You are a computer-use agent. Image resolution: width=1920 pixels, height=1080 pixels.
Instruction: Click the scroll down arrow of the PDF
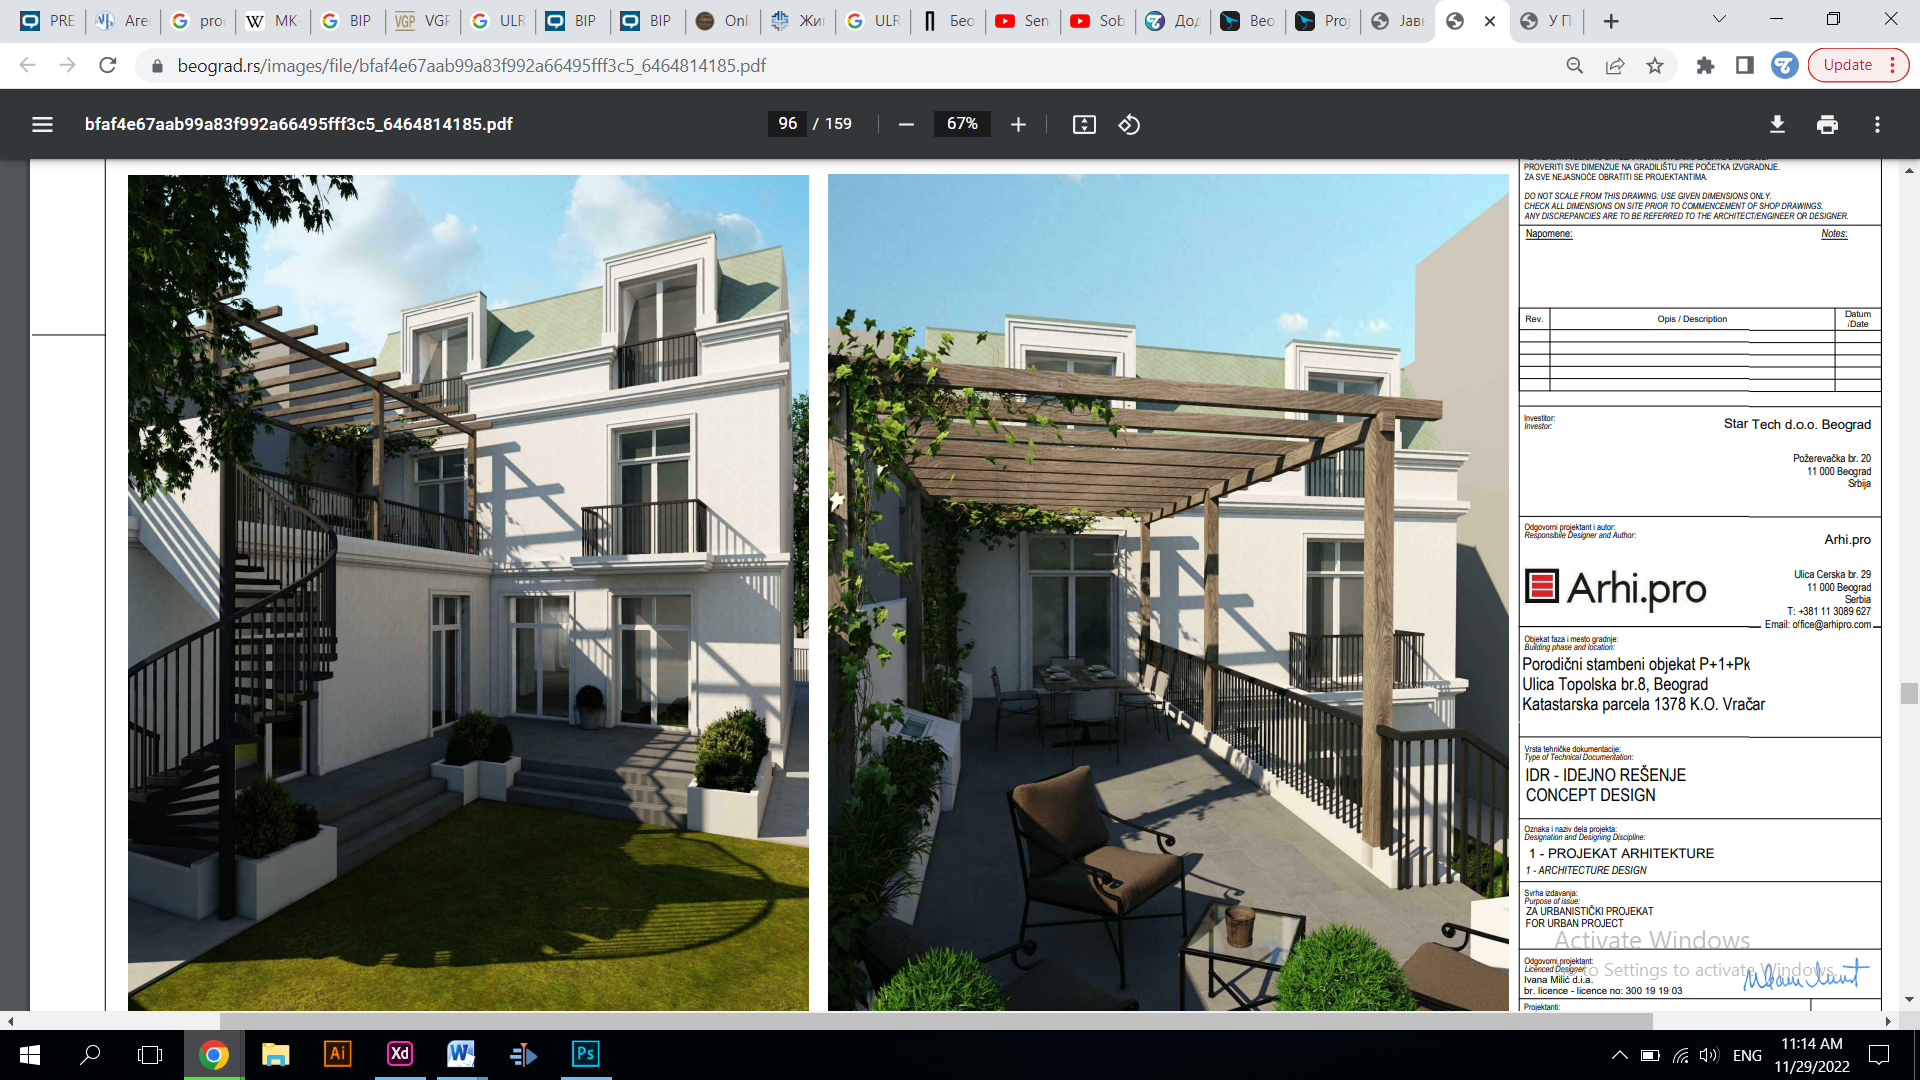(1909, 999)
